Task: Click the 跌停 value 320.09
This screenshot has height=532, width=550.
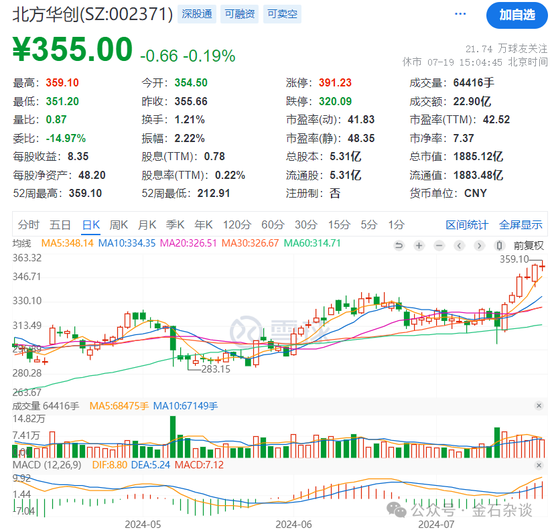Action: click(335, 101)
